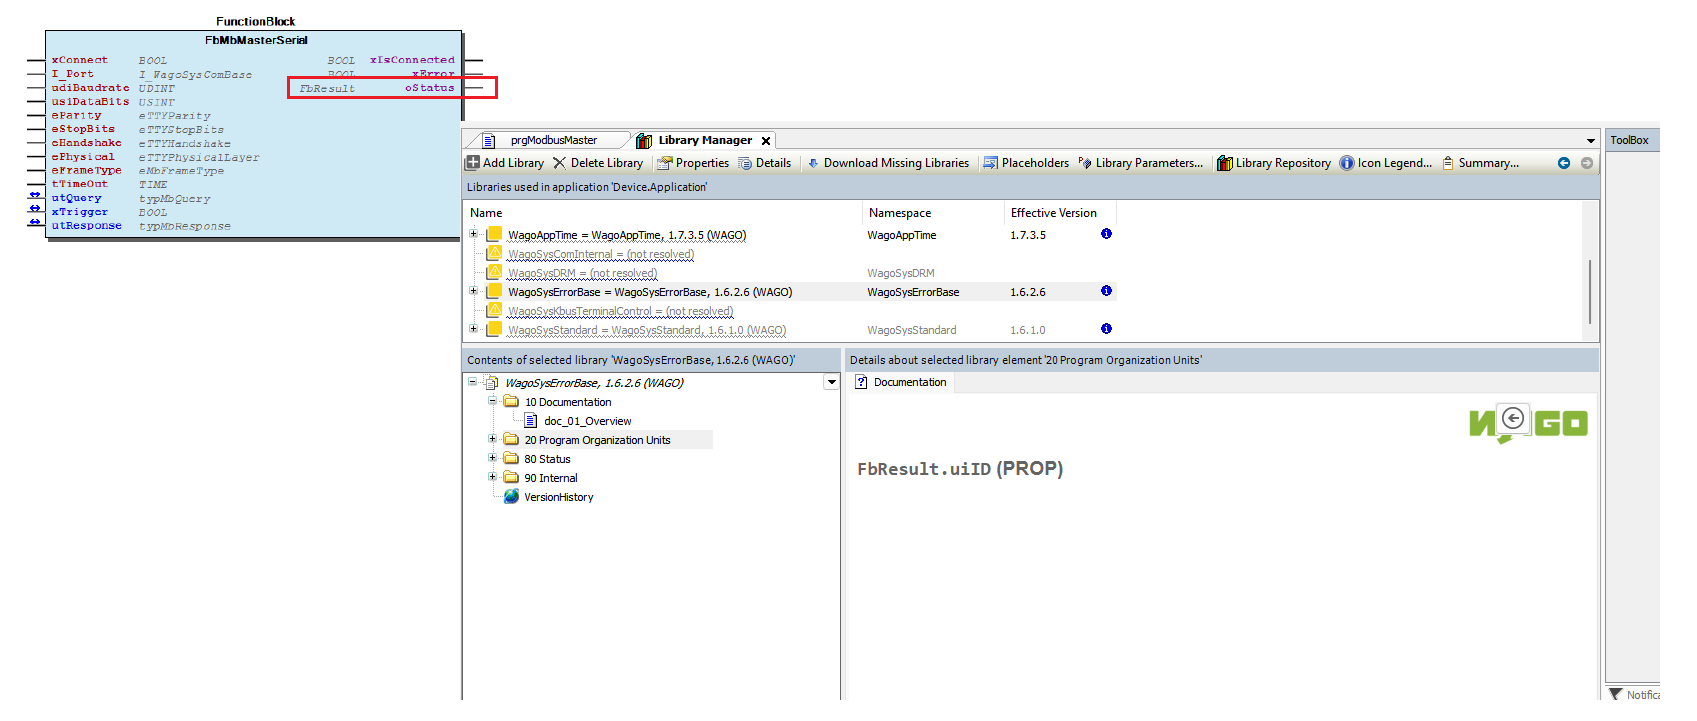
Task: Click the VersionHistory globe icon
Action: pyautogui.click(x=511, y=496)
